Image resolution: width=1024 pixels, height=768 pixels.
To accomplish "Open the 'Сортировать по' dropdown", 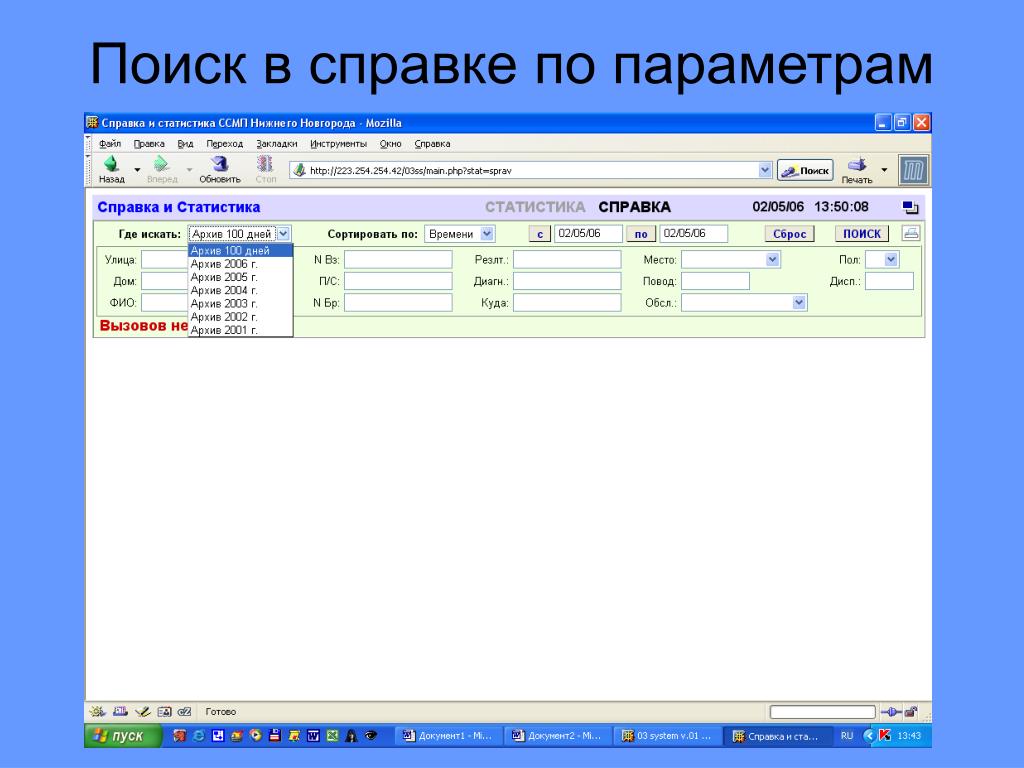I will pos(459,234).
